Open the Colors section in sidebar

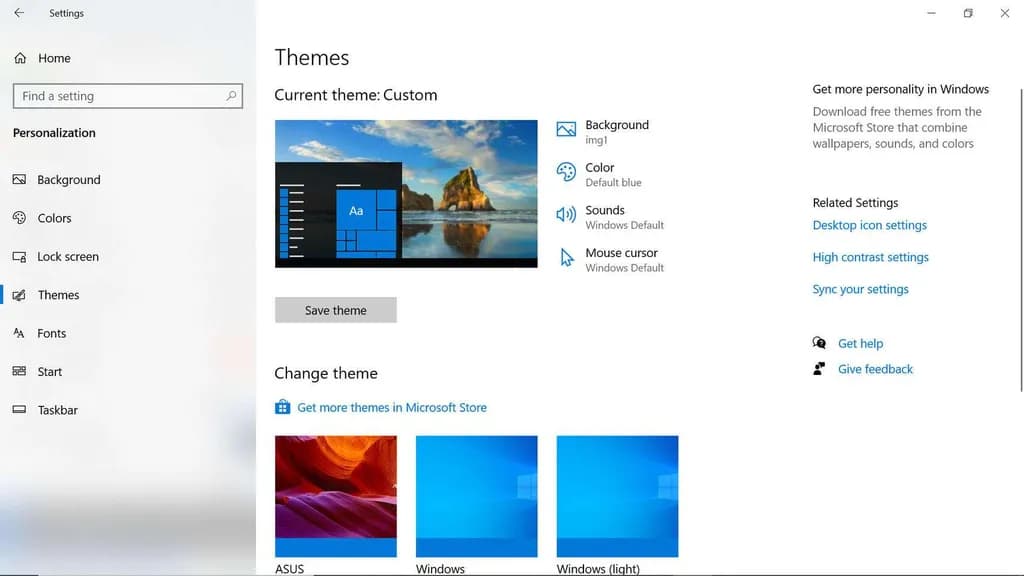coord(54,218)
